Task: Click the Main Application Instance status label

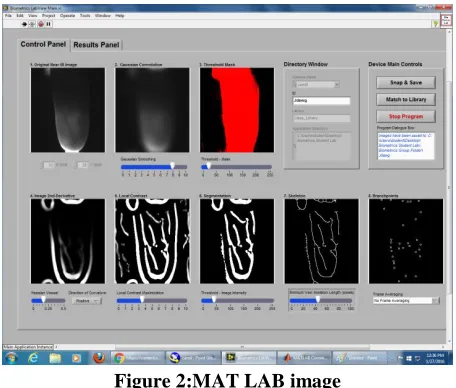Action: (x=28, y=347)
